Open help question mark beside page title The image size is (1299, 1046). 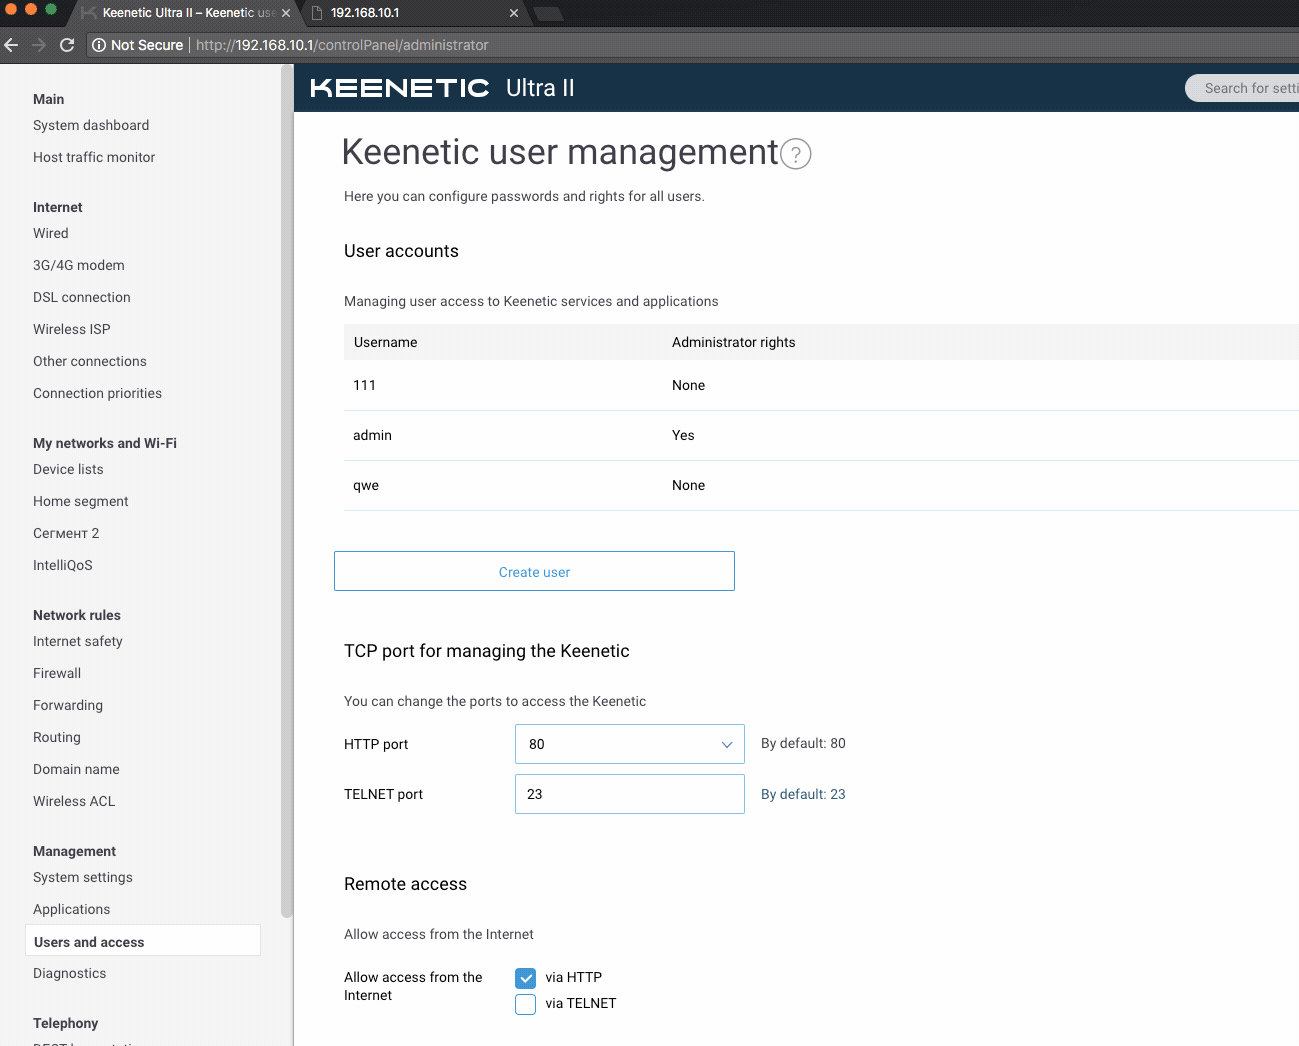tap(796, 154)
